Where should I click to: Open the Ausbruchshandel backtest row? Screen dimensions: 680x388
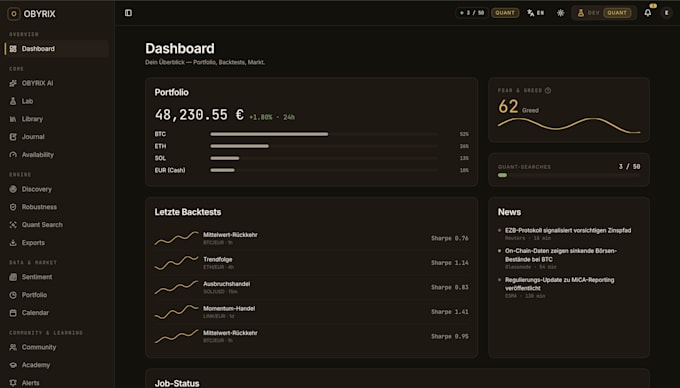tap(312, 287)
